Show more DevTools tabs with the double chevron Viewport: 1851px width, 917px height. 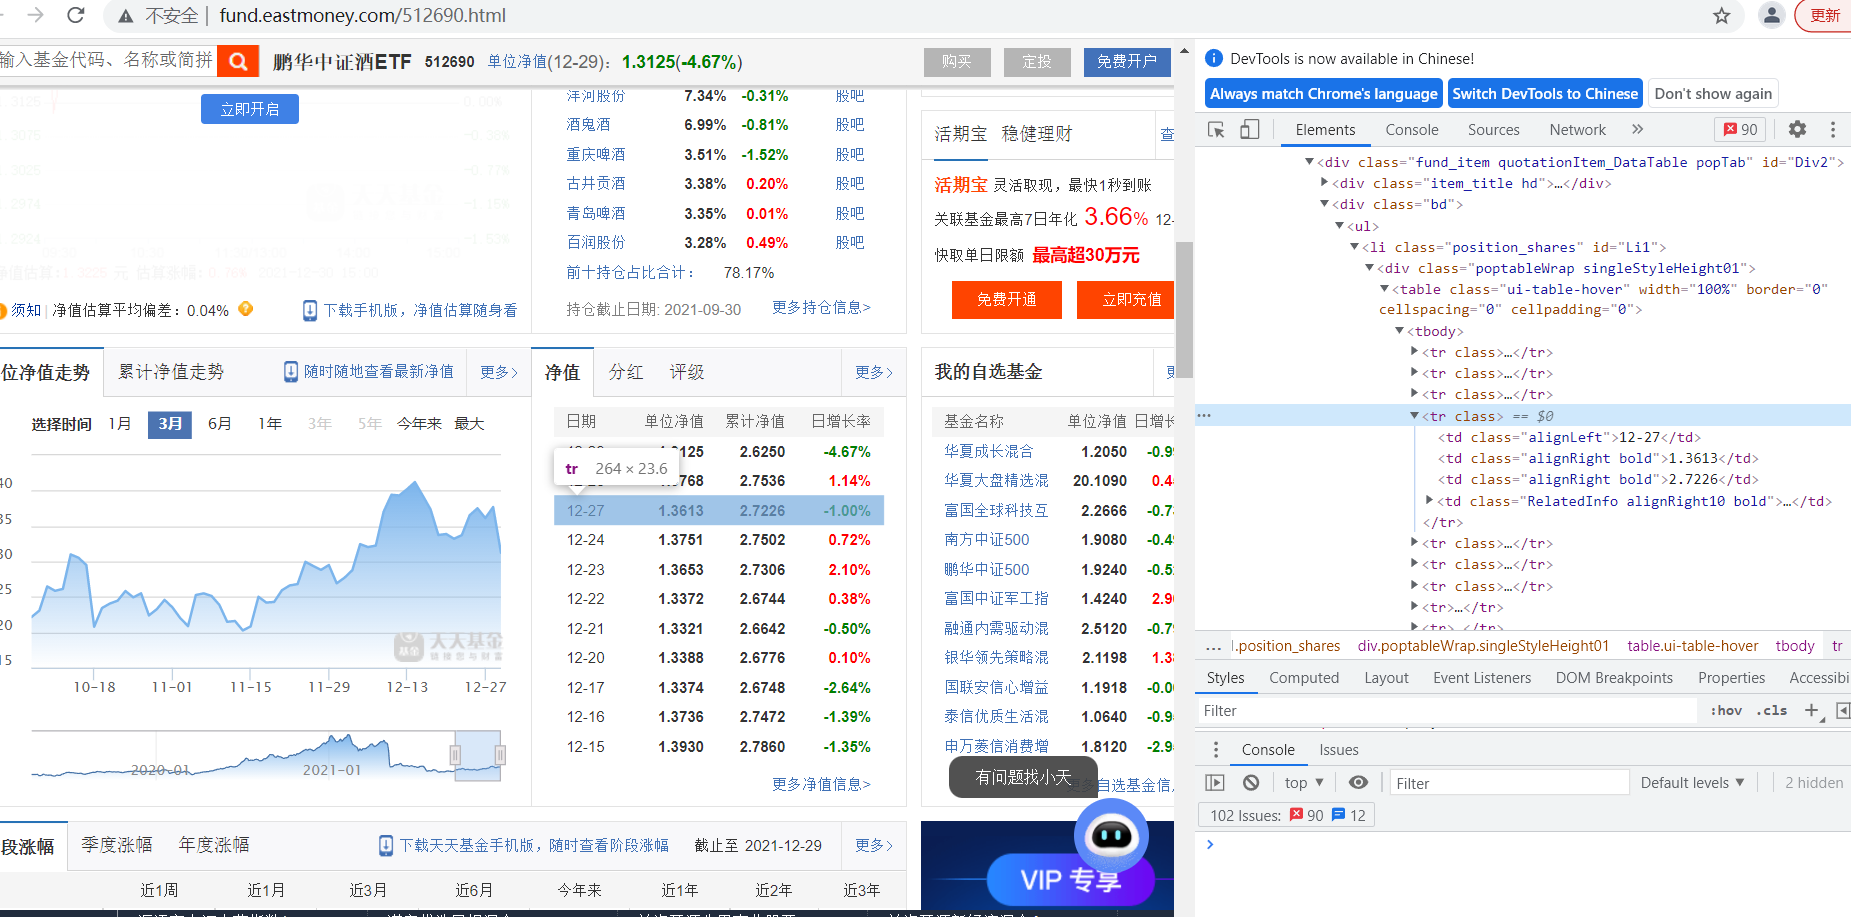(1637, 129)
